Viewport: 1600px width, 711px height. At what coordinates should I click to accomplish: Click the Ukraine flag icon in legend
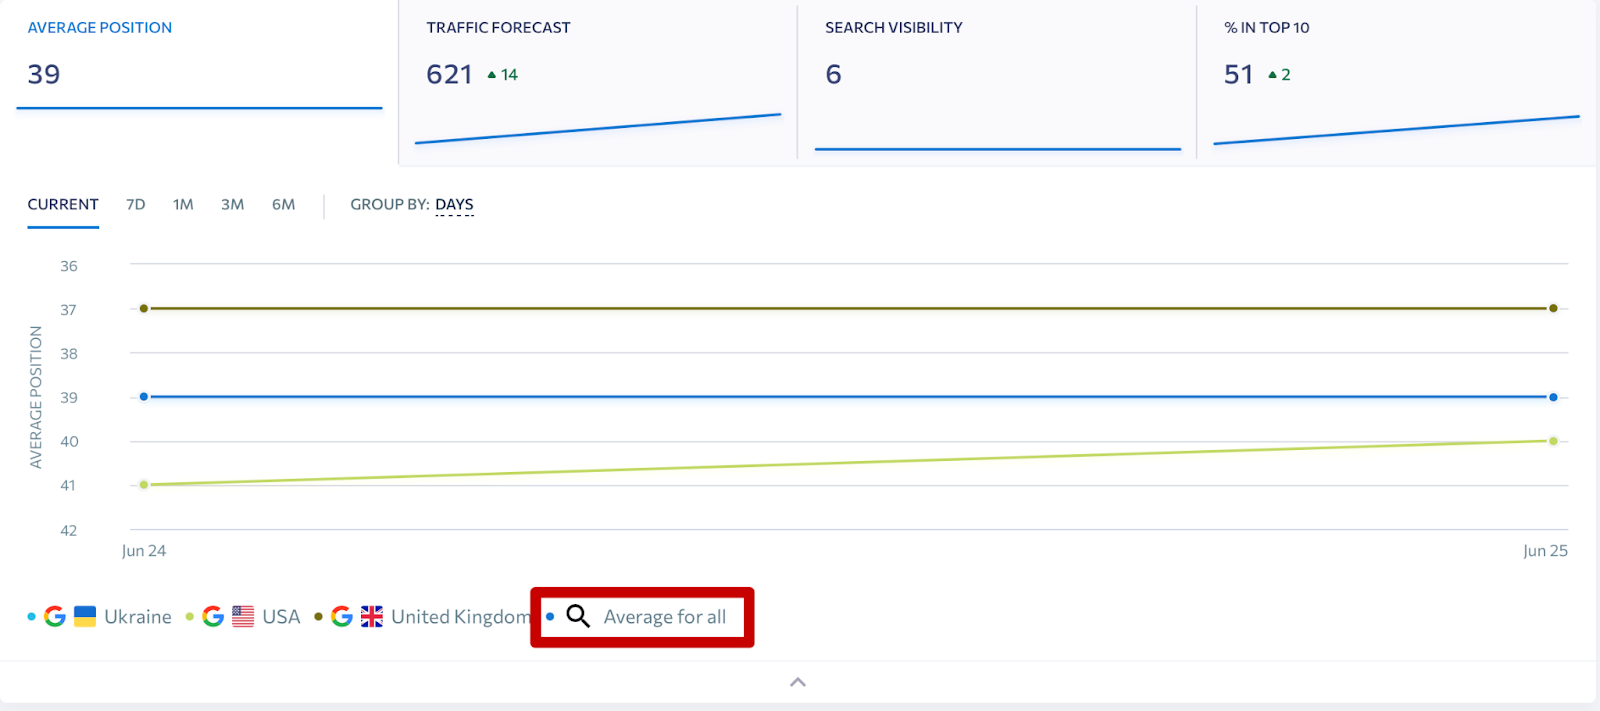tap(85, 617)
